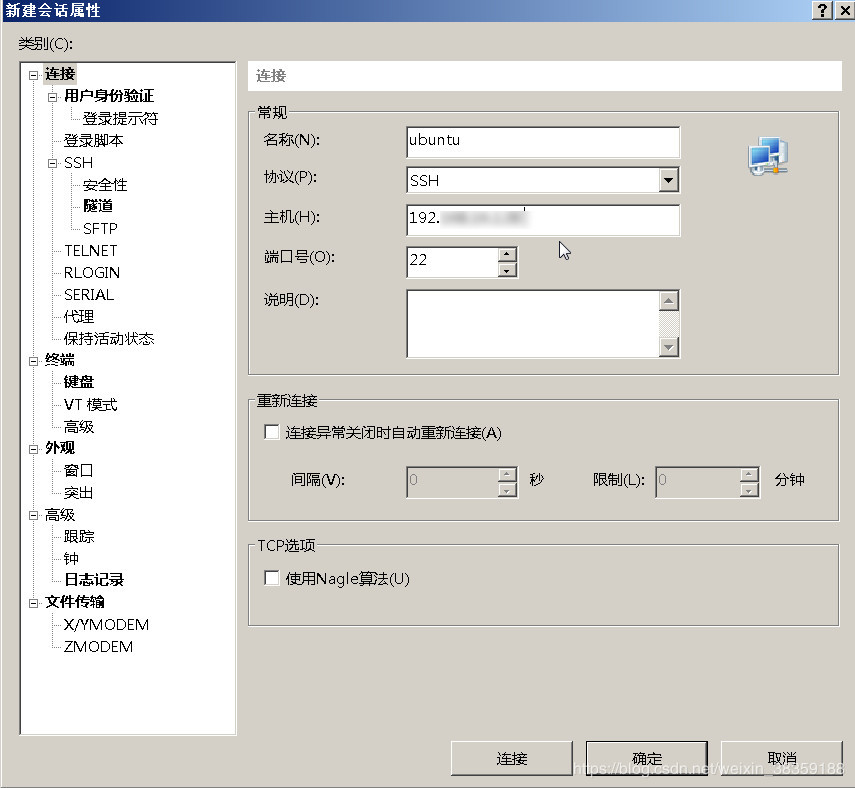Viewport: 855px width, 788px height.
Task: Click the 限制 limit minutes field
Action: tap(698, 482)
